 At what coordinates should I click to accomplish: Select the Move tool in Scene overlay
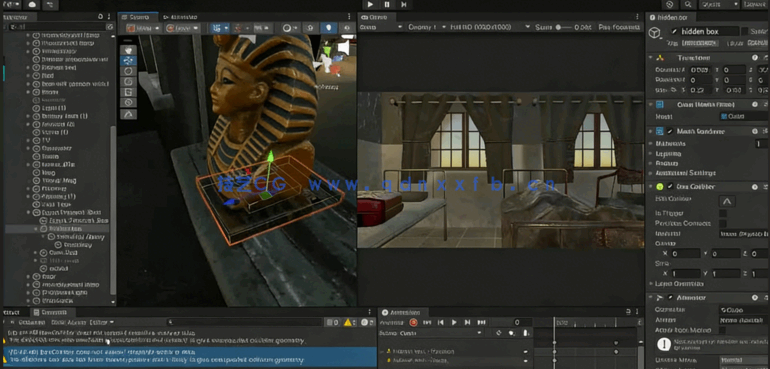tap(129, 60)
